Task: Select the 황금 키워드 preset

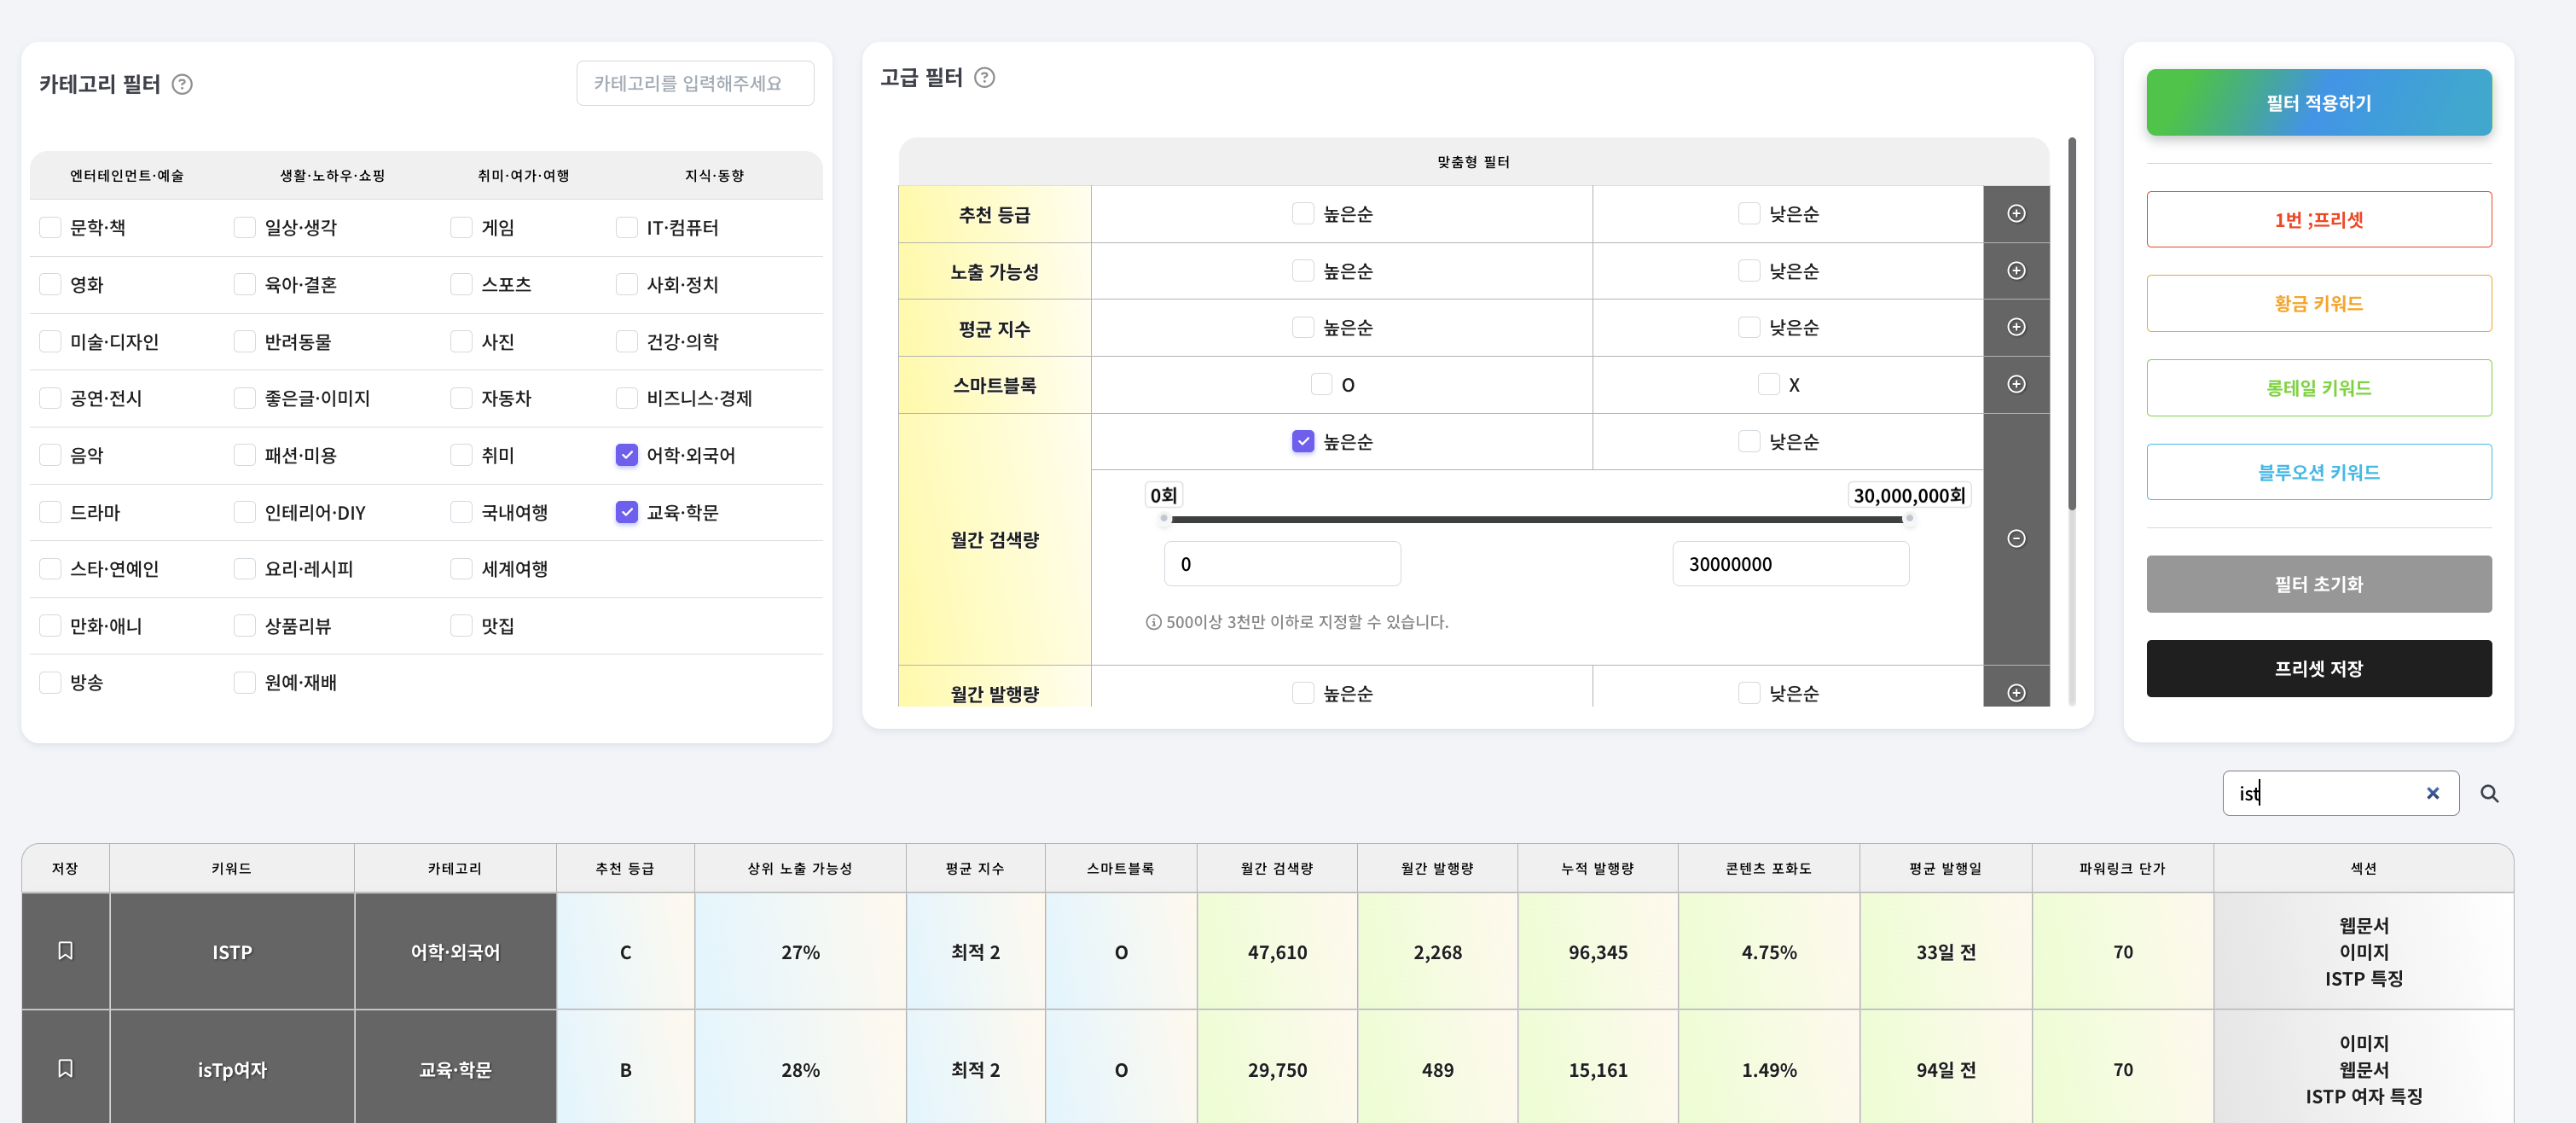Action: [2318, 304]
